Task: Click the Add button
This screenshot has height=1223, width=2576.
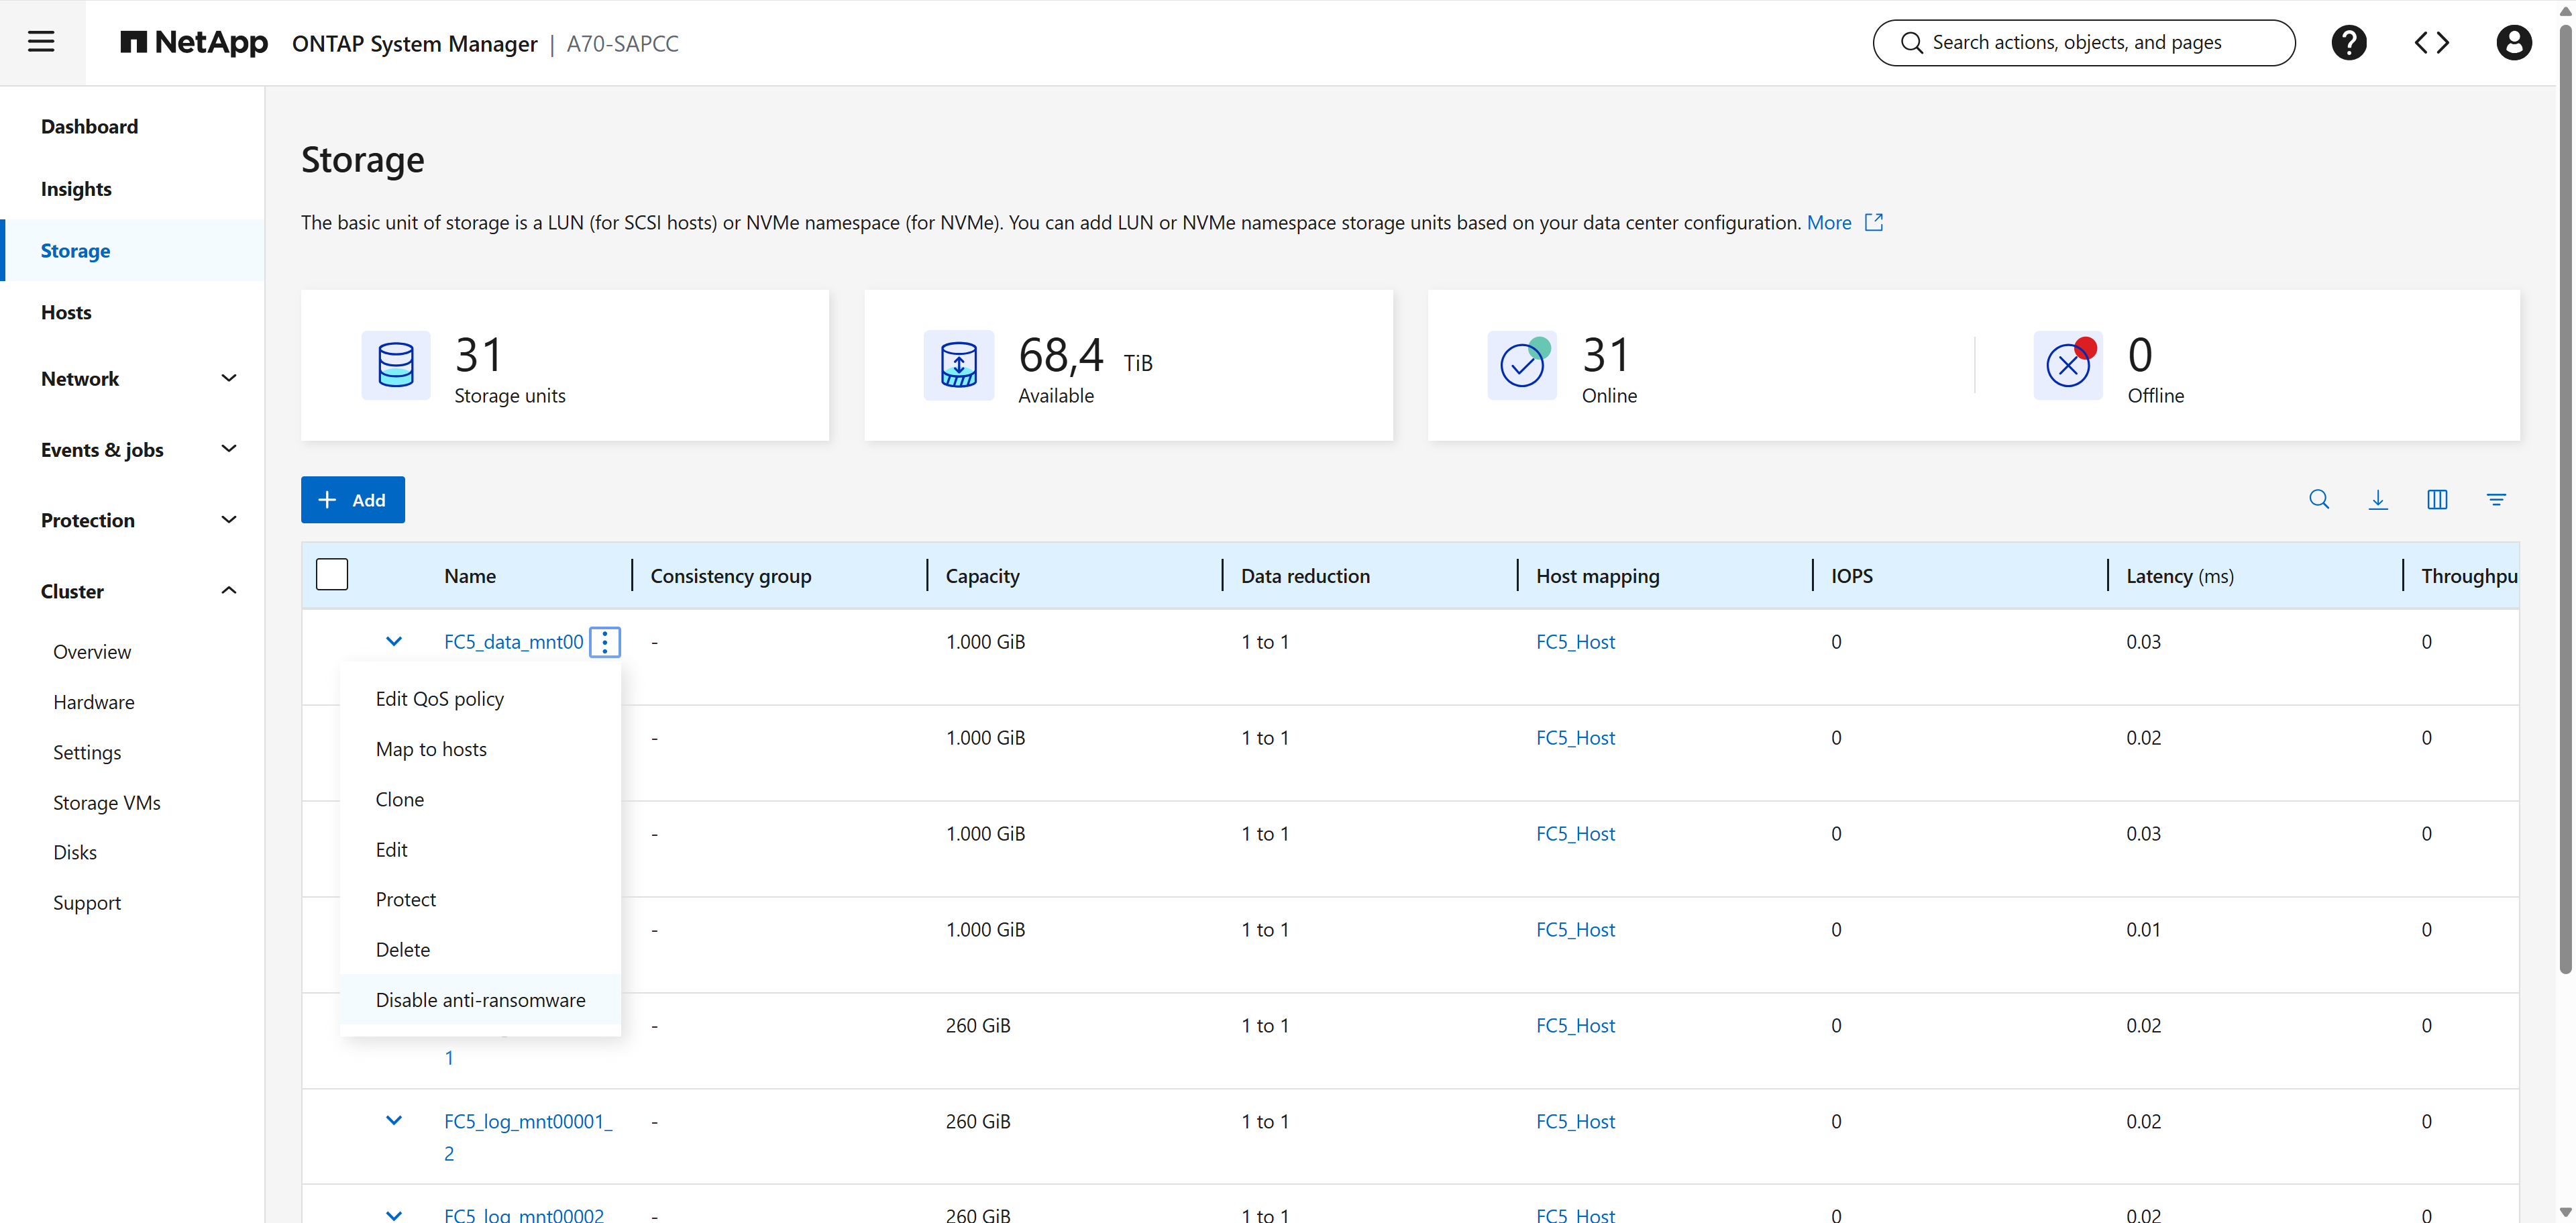Action: [x=352, y=499]
